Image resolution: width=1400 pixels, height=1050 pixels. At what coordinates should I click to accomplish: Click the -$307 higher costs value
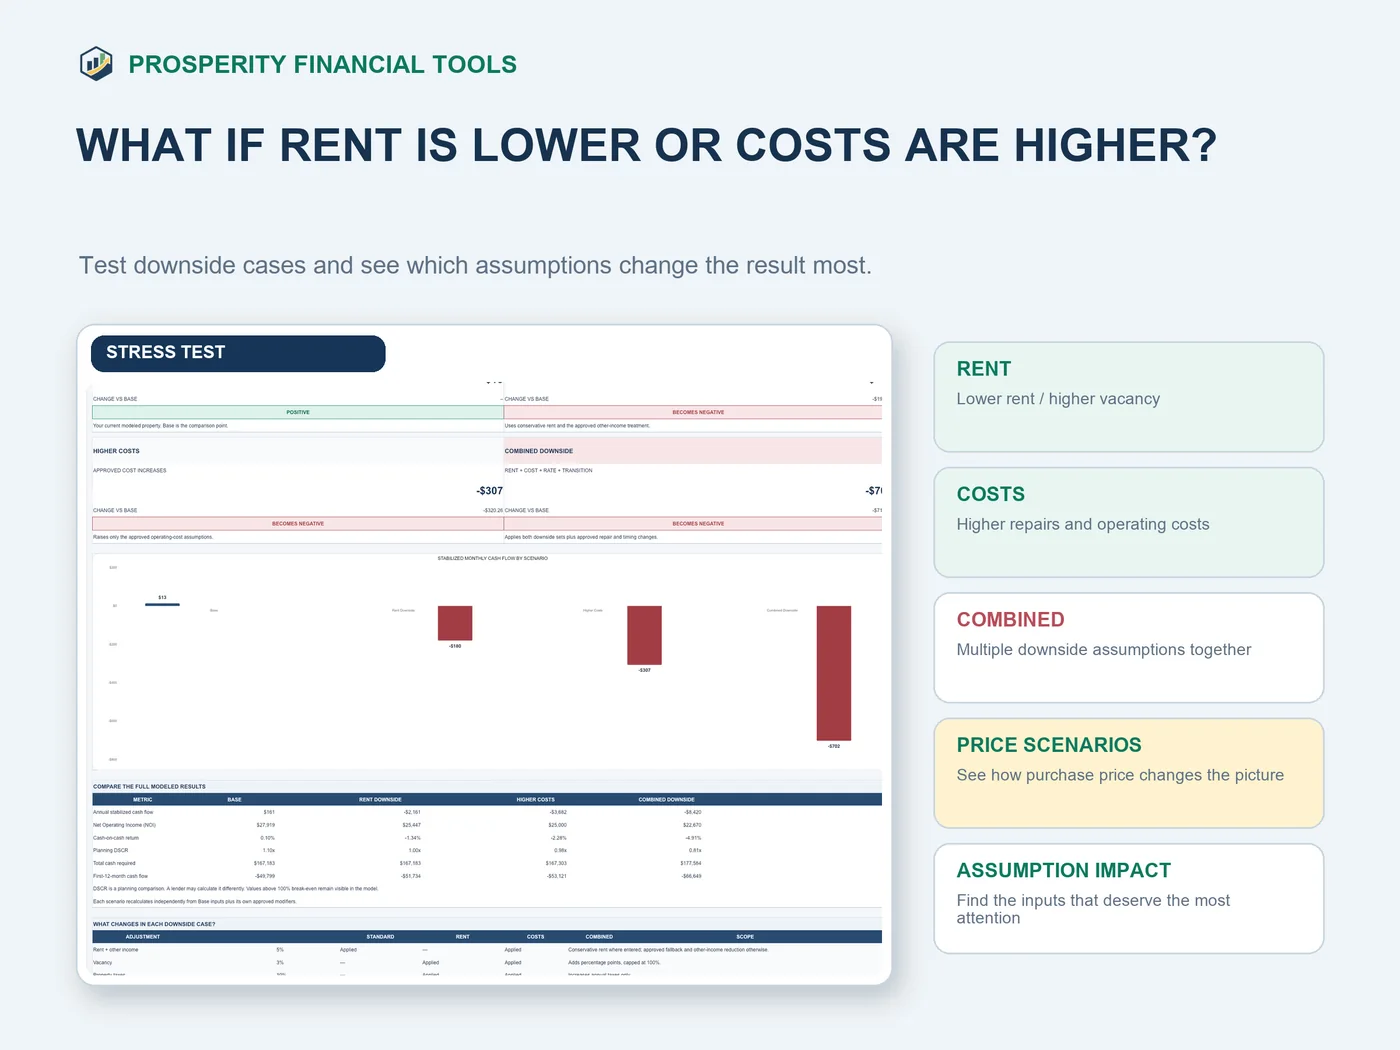pyautogui.click(x=489, y=491)
